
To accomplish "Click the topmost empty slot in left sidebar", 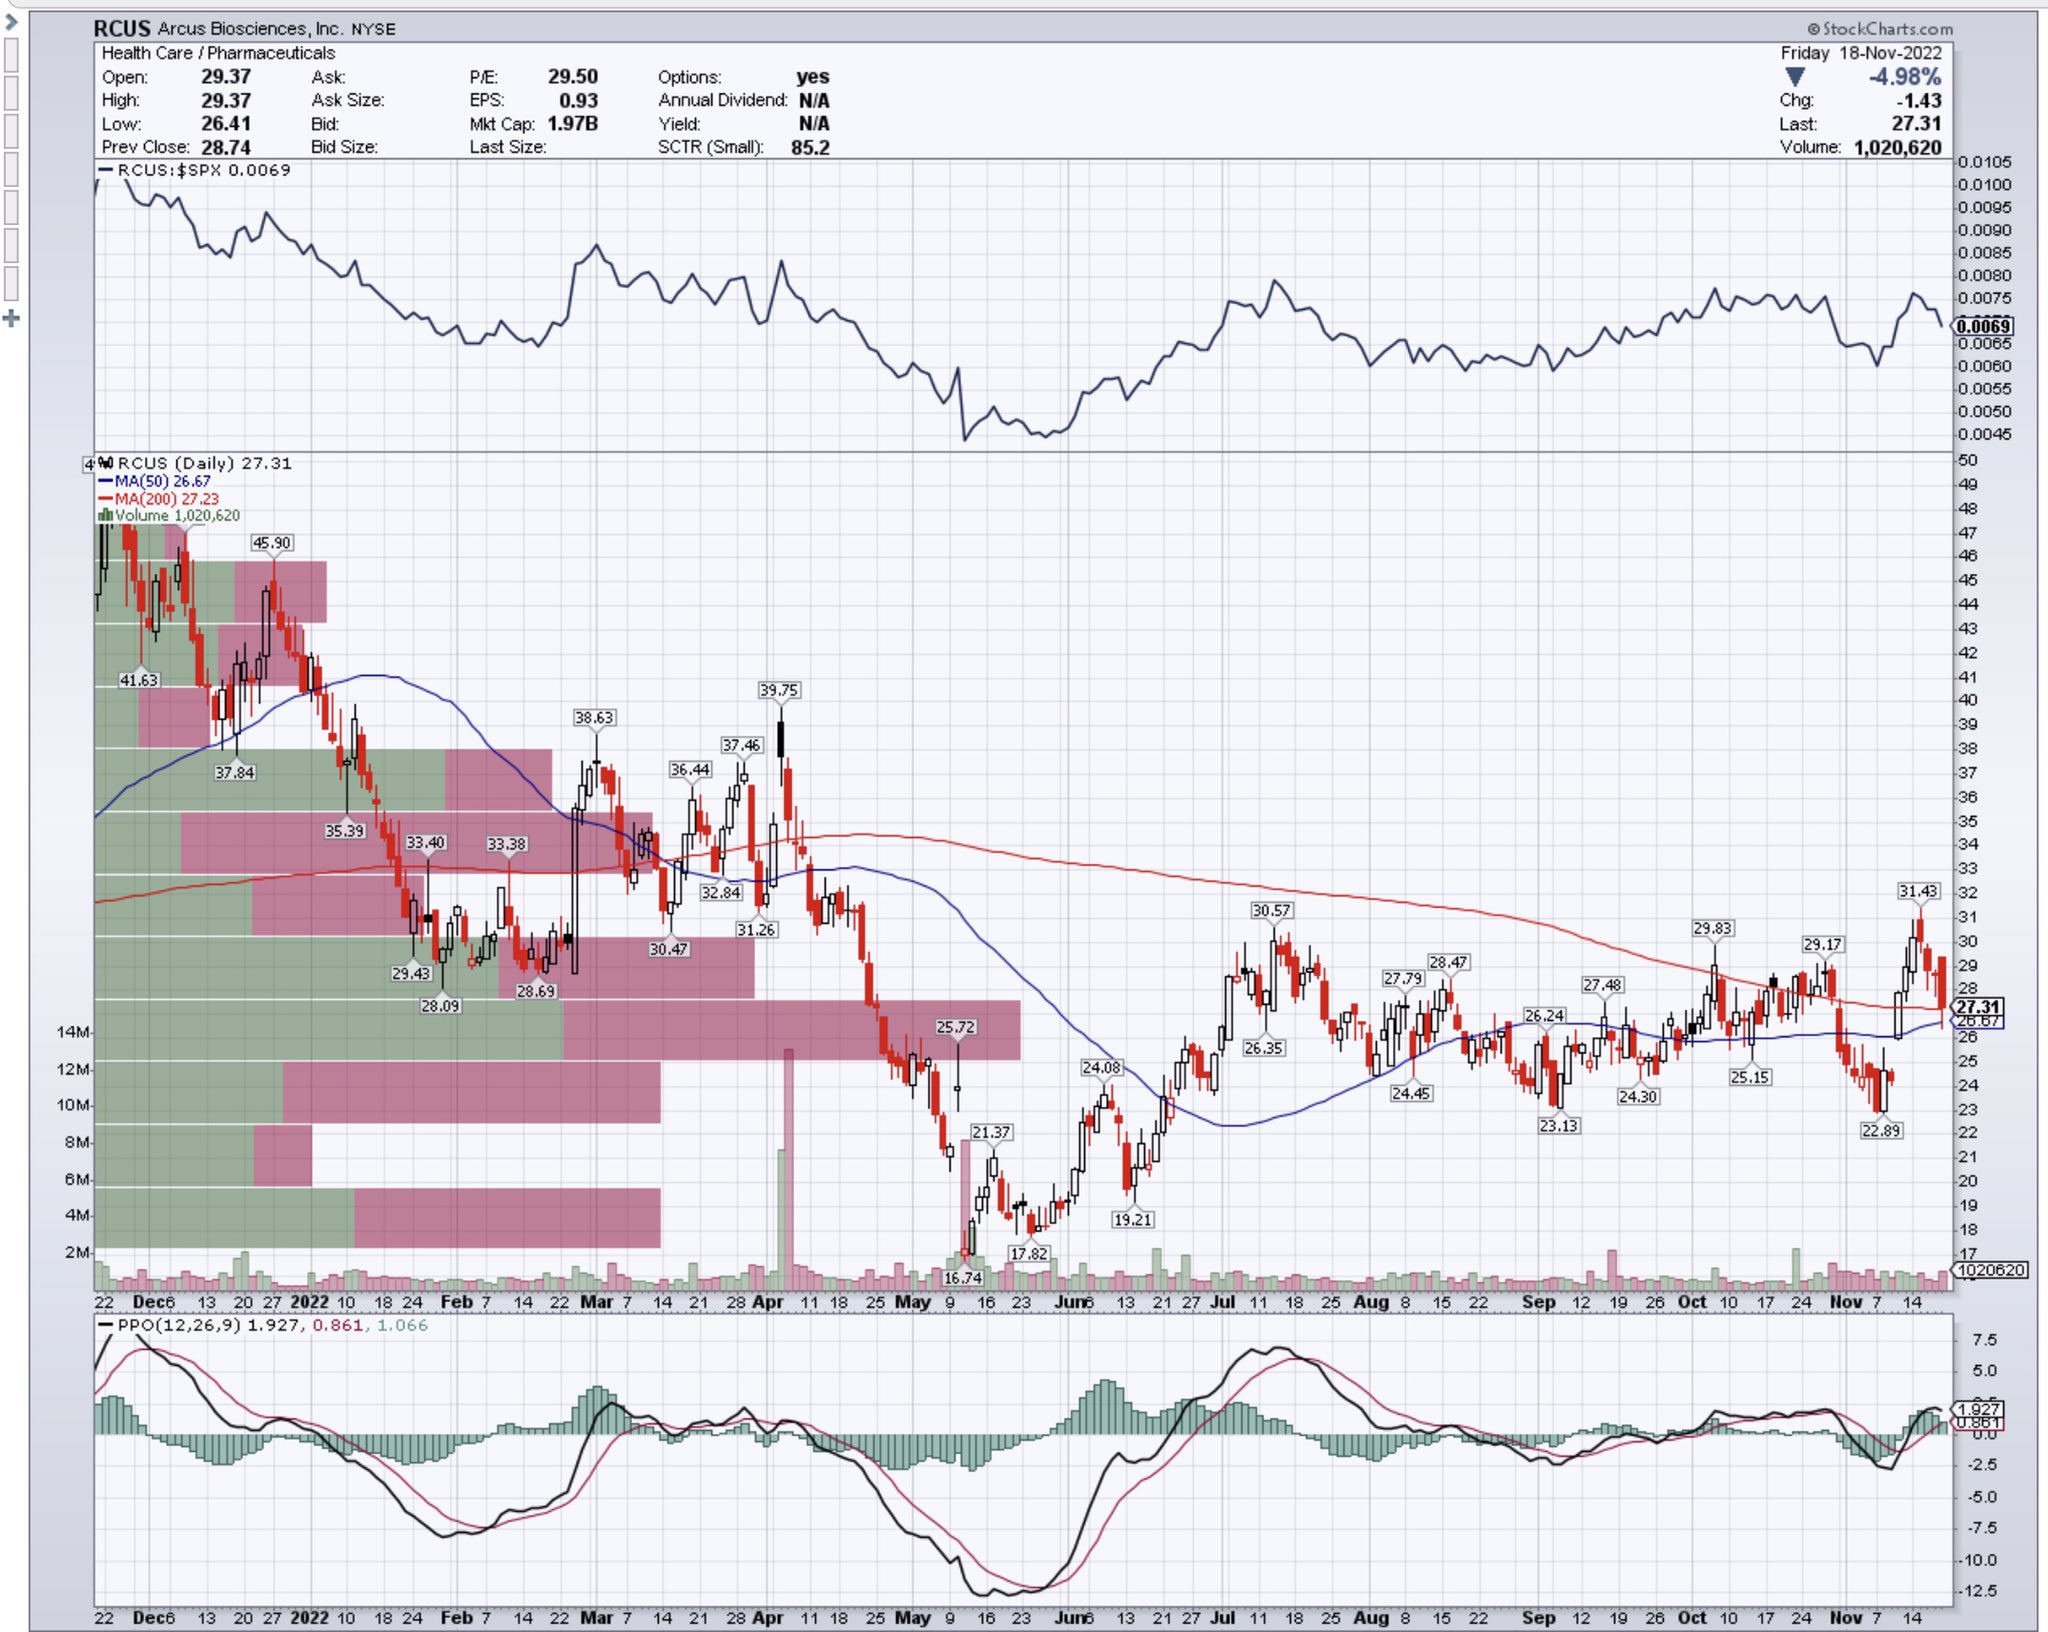I will click(x=11, y=56).
